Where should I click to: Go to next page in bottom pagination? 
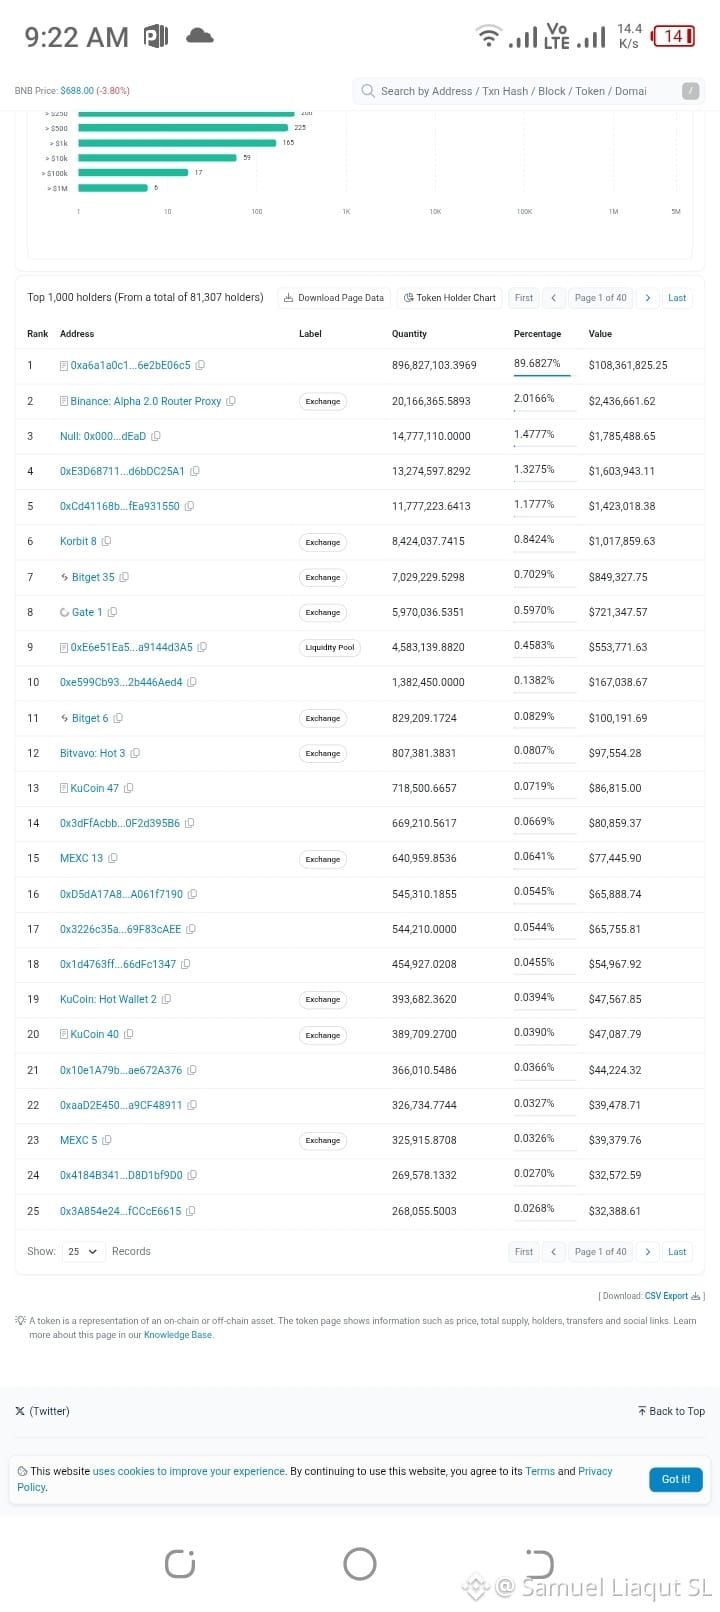click(x=648, y=1252)
